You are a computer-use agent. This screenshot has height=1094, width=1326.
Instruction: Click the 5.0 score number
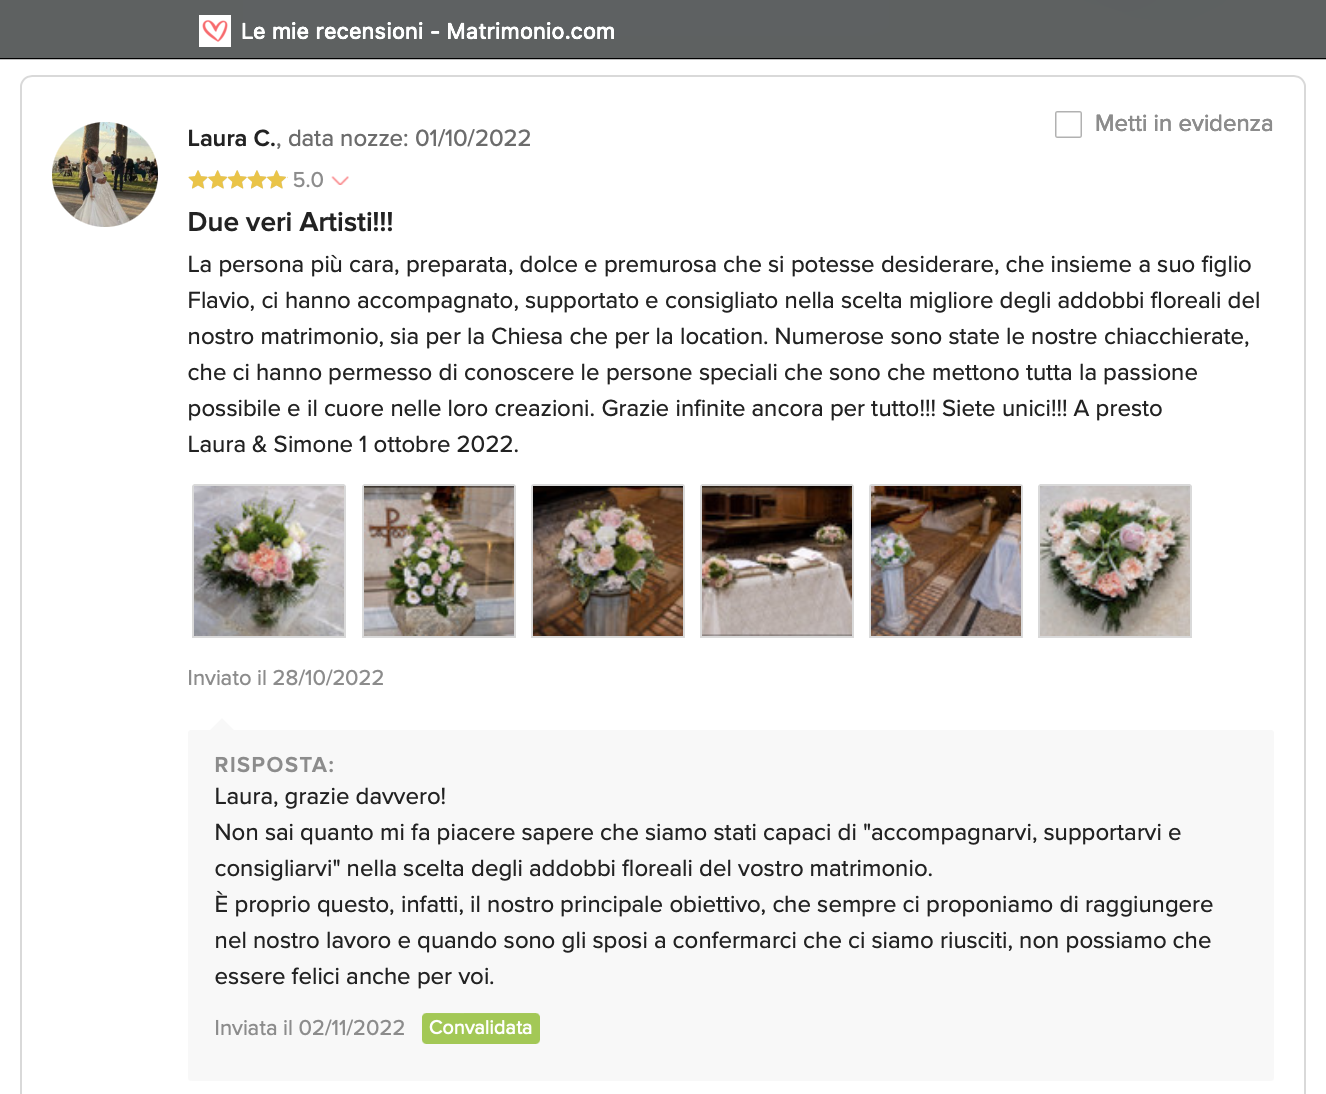[x=308, y=180]
